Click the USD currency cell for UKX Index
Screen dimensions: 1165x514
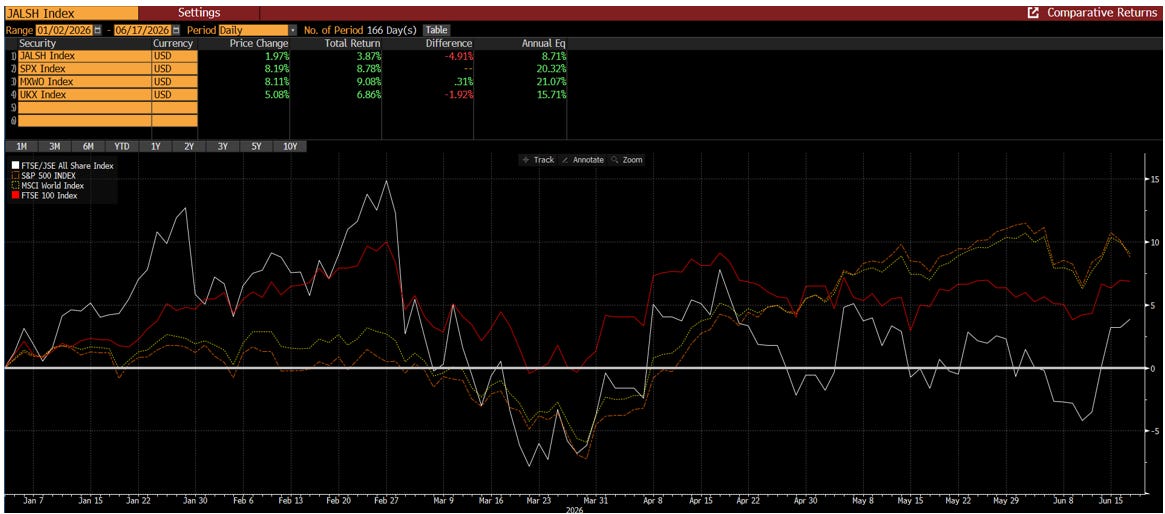175,94
